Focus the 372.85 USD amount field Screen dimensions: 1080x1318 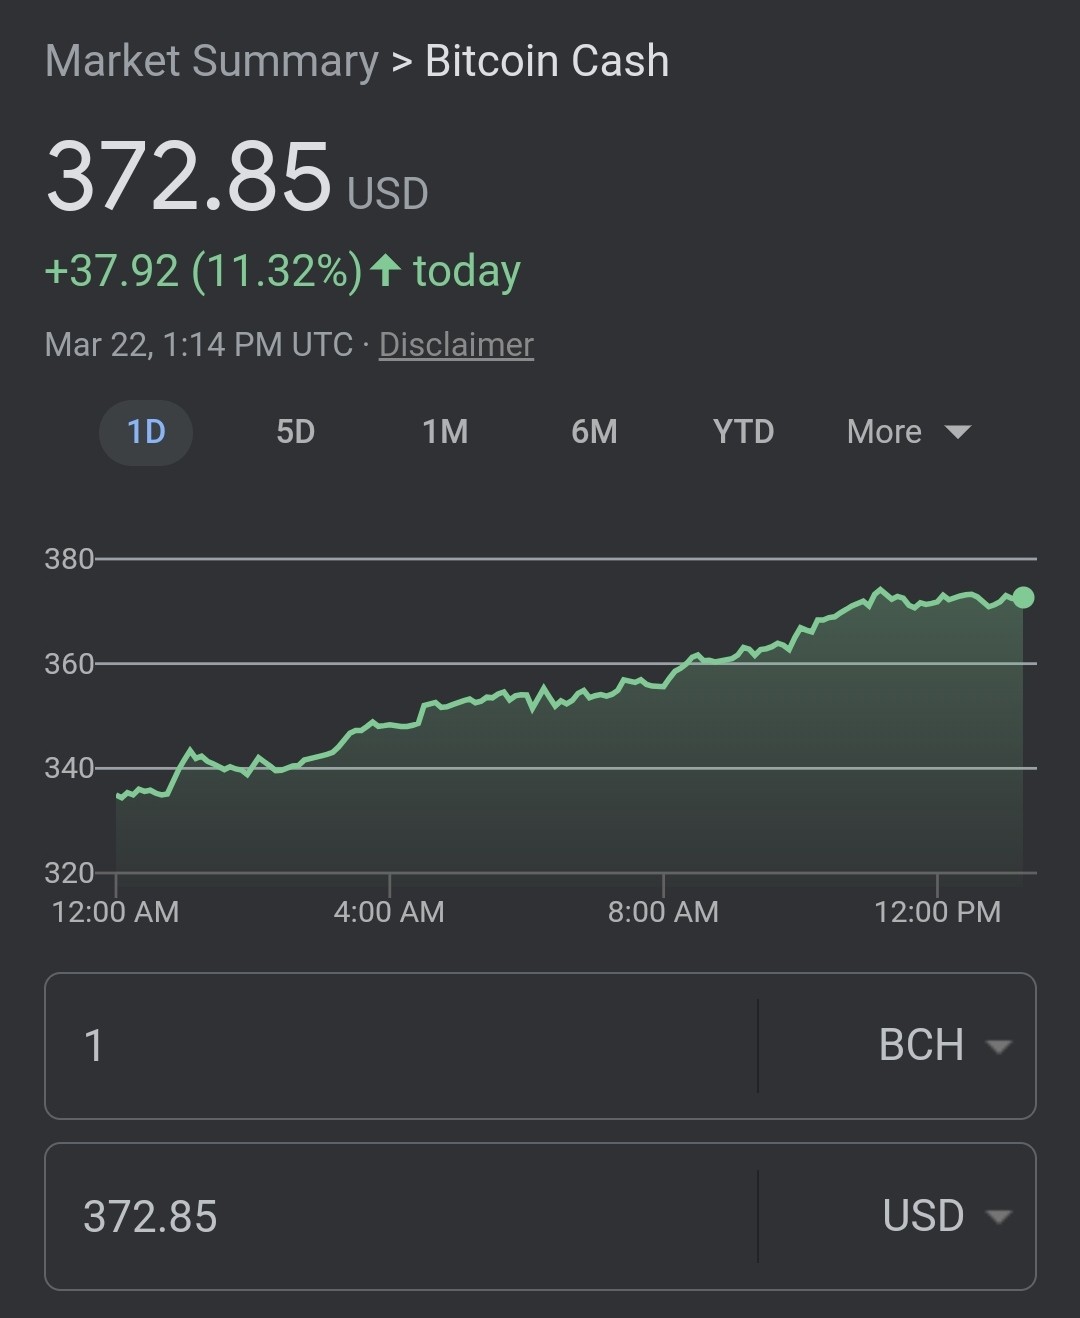point(402,1217)
